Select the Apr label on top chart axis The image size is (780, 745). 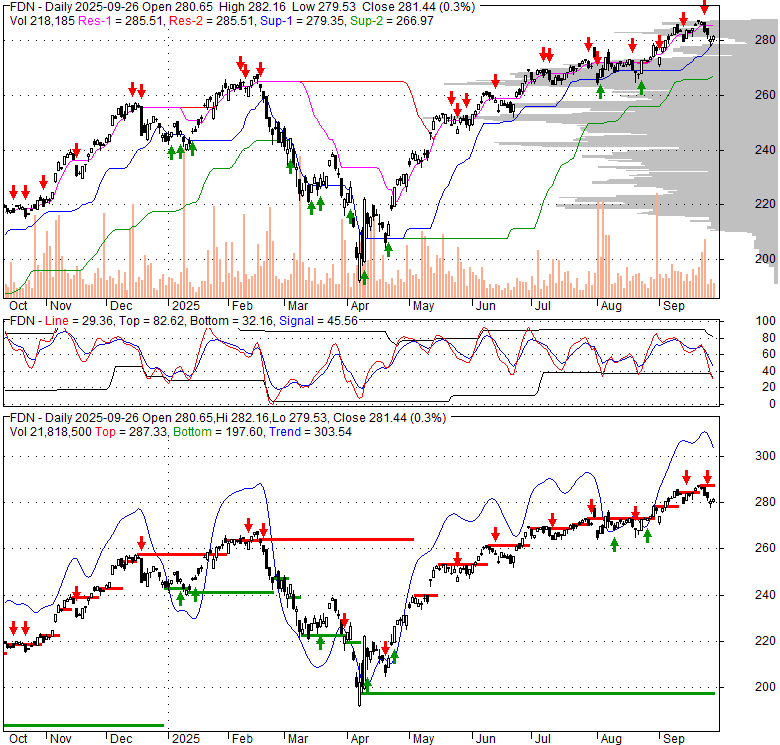360,306
